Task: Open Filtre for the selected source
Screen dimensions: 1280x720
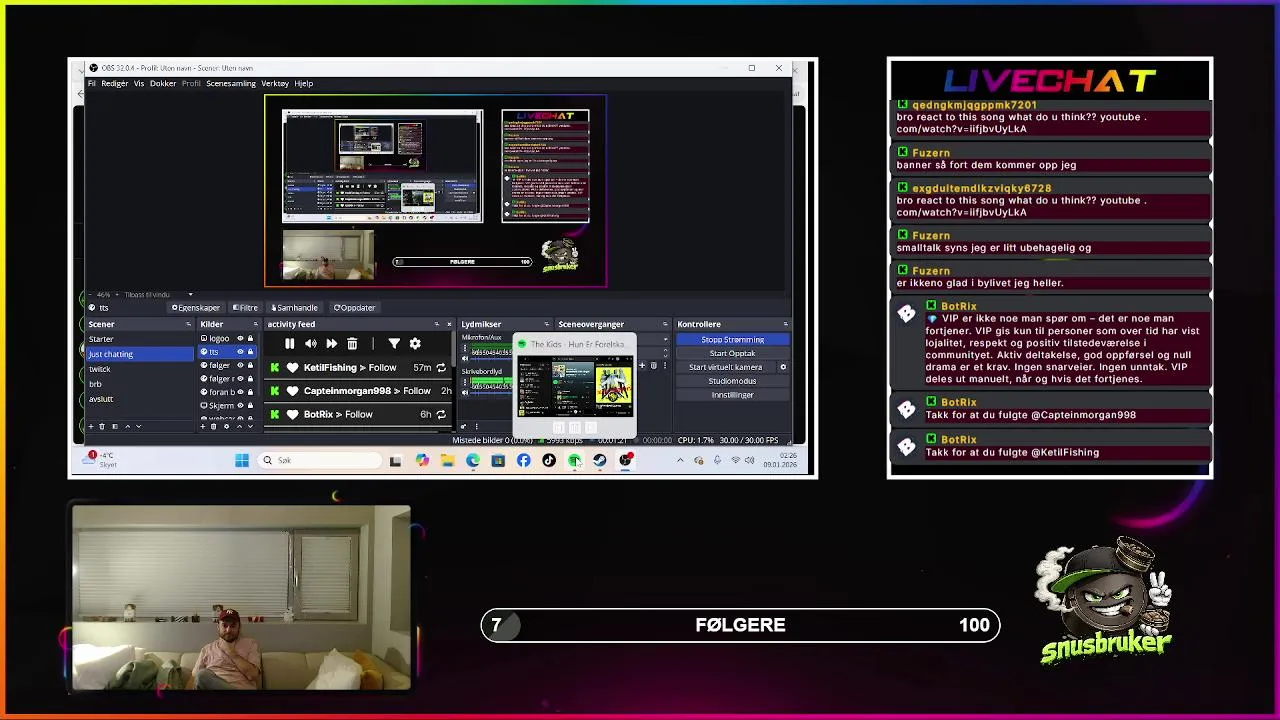Action: pos(245,308)
